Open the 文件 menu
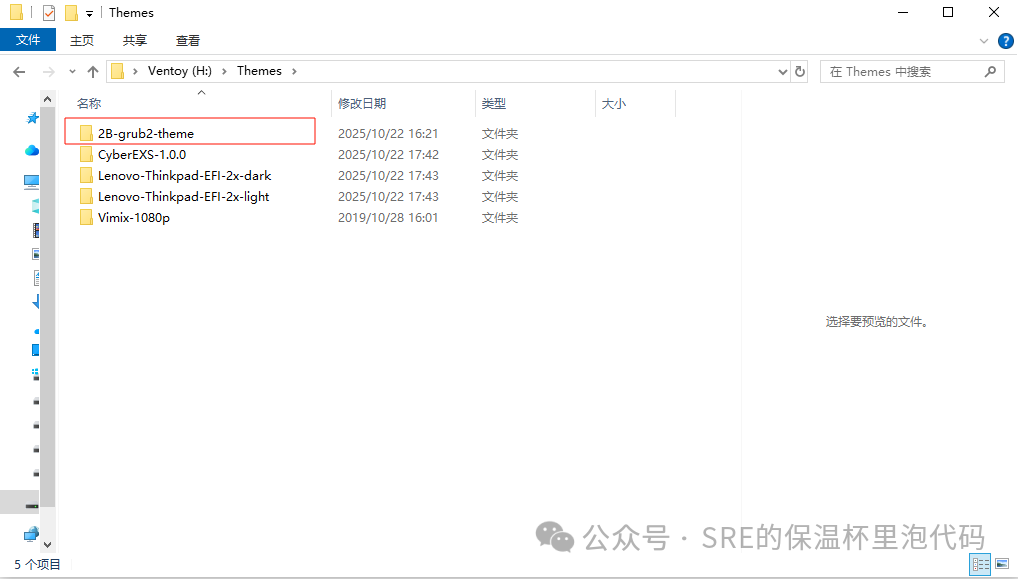 point(28,40)
